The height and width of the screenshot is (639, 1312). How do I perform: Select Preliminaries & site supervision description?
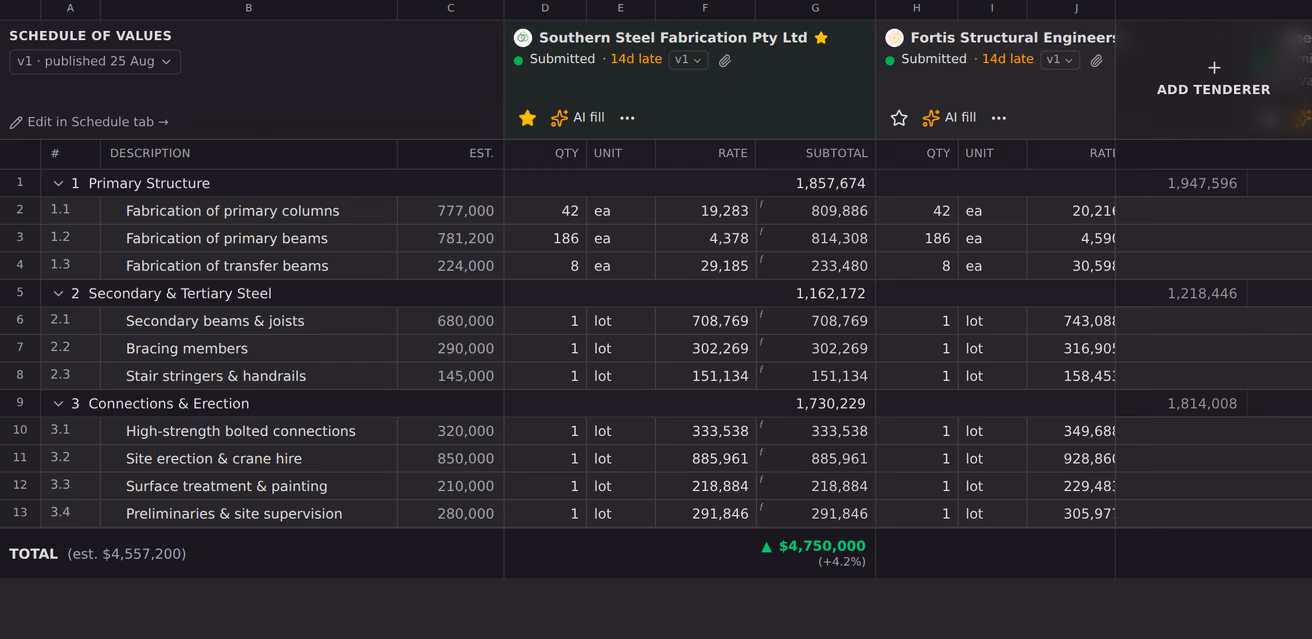234,514
